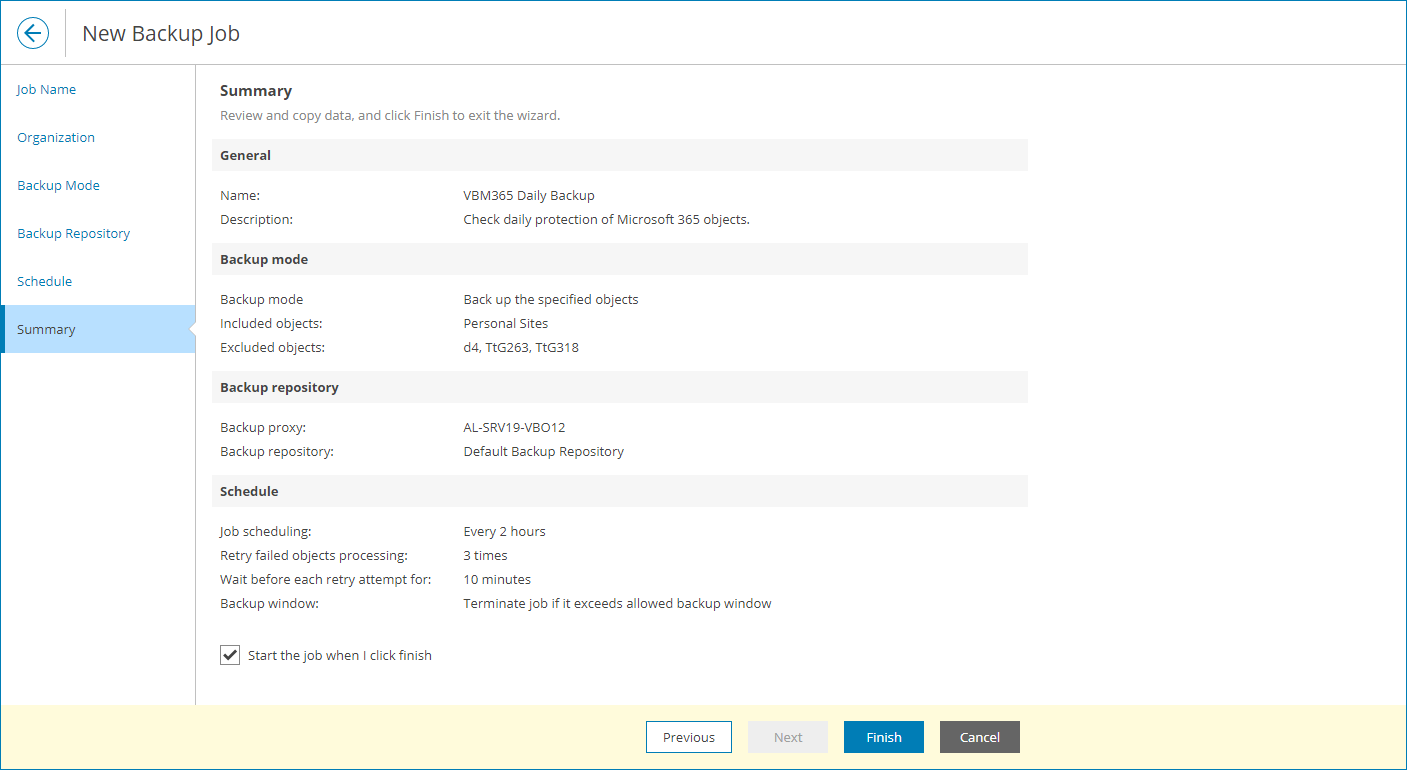Cancel the New Backup Job wizard
Screen dimensions: 1407x770
coord(979,737)
